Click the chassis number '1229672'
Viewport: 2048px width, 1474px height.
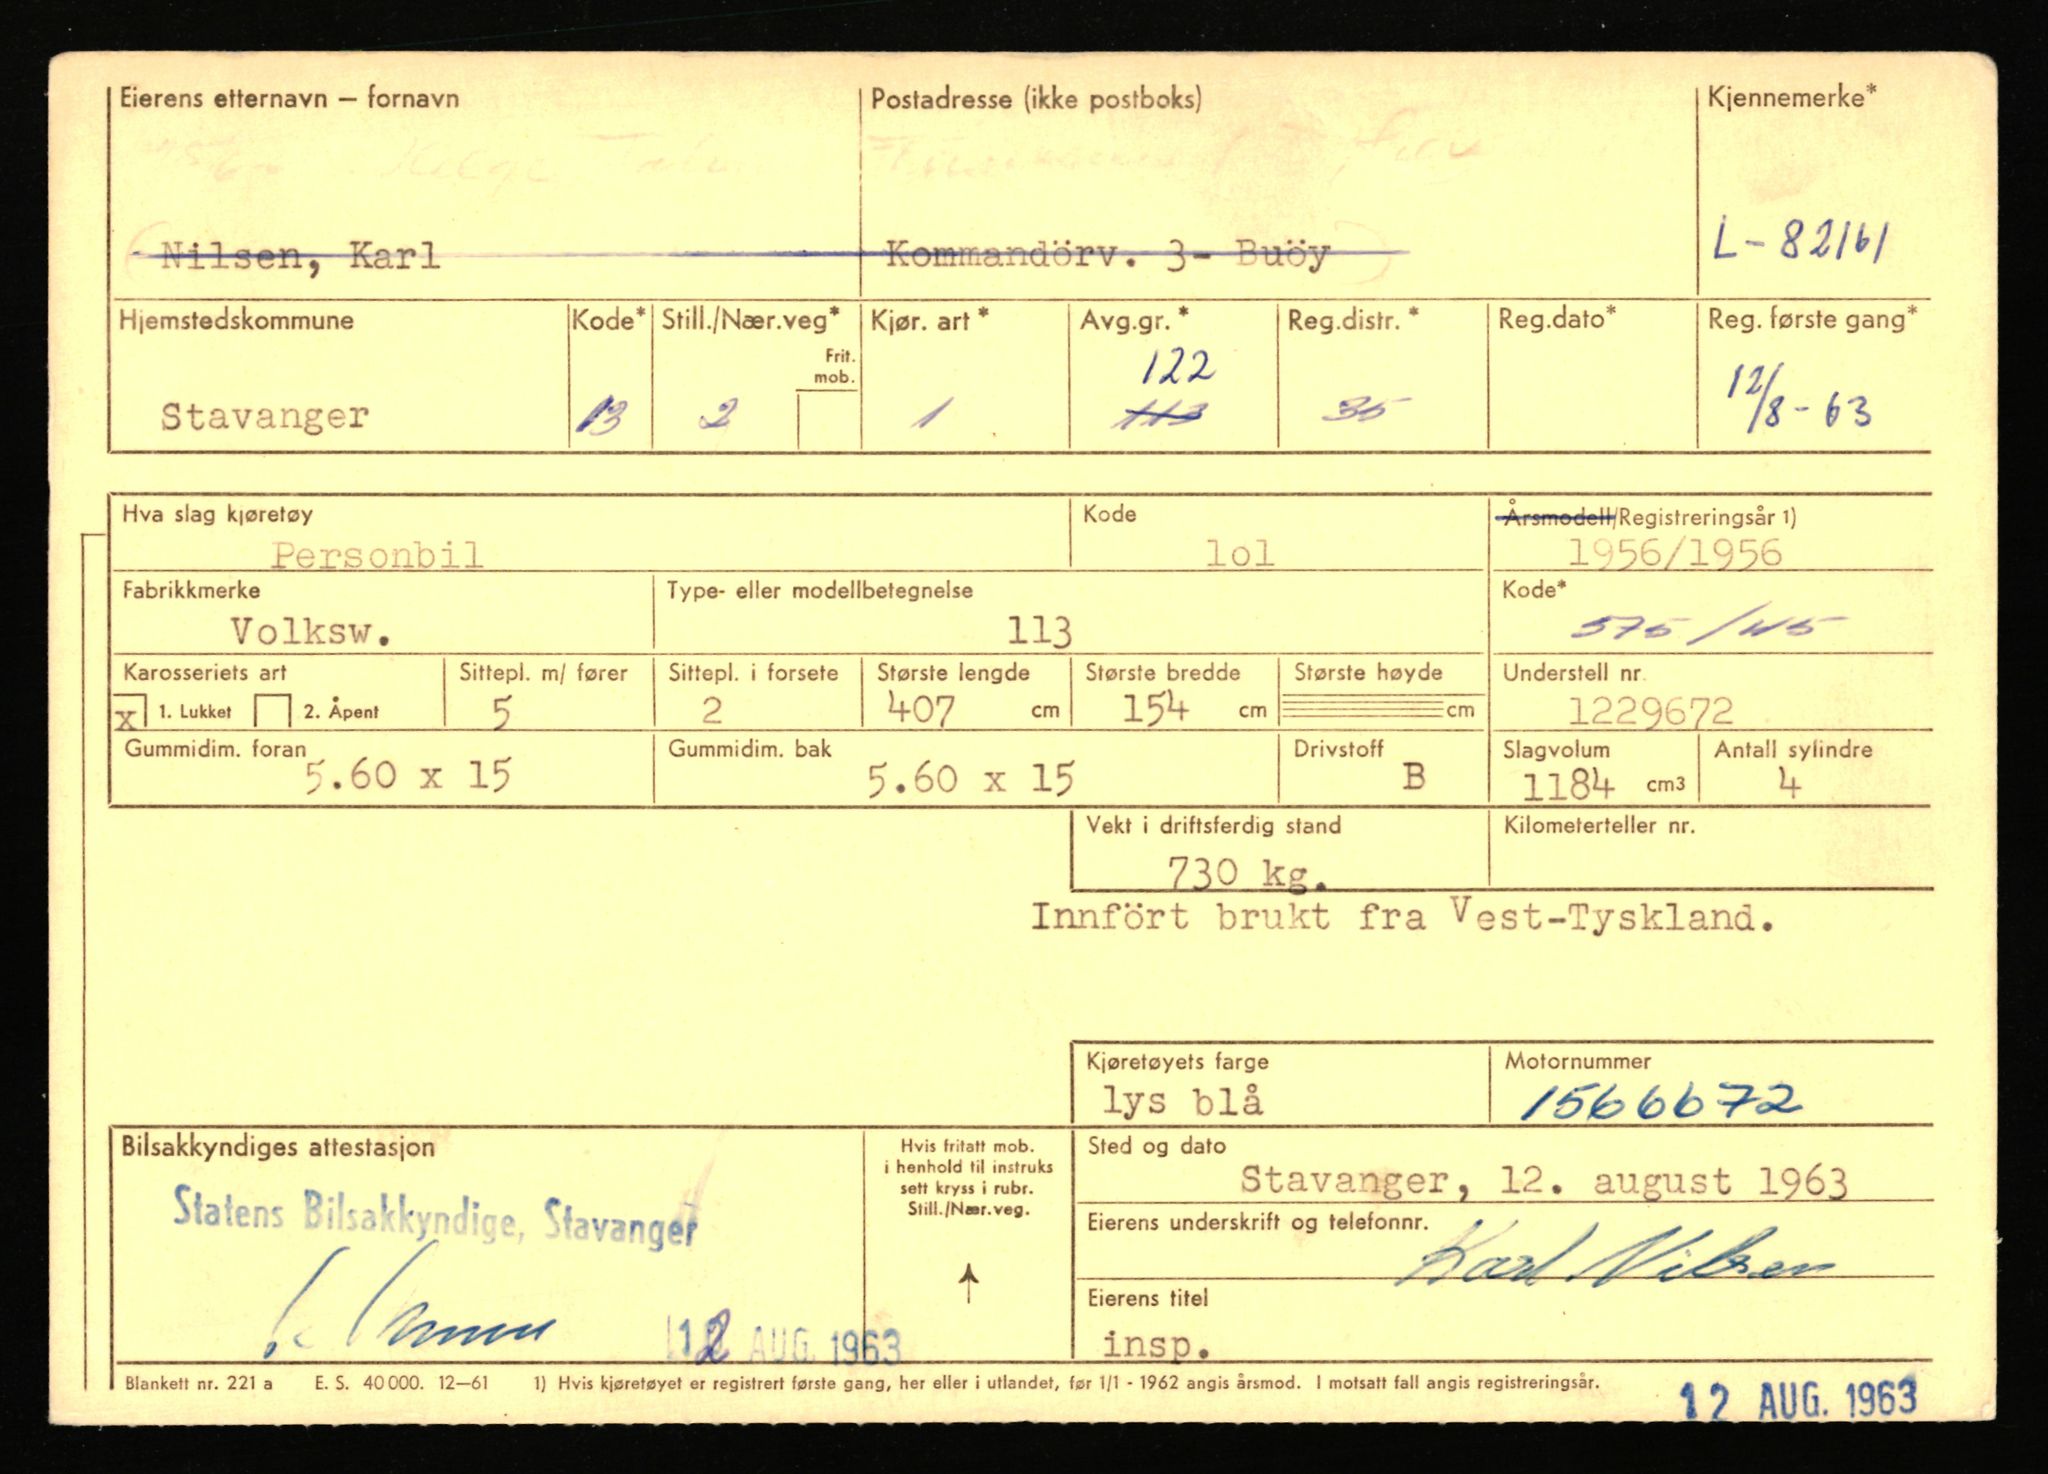[x=1650, y=711]
